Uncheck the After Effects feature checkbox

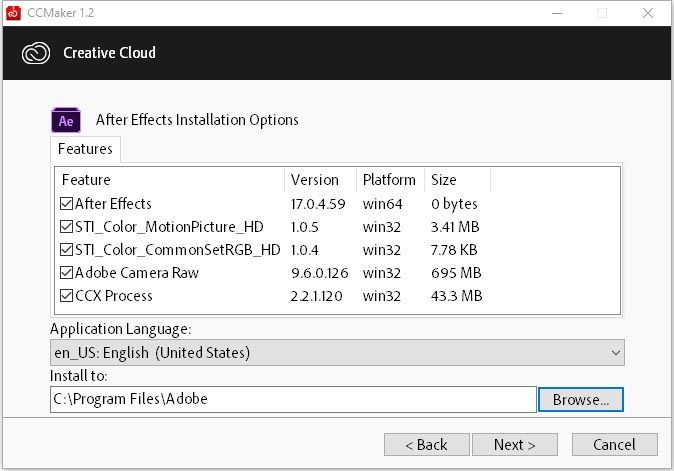[x=67, y=205]
